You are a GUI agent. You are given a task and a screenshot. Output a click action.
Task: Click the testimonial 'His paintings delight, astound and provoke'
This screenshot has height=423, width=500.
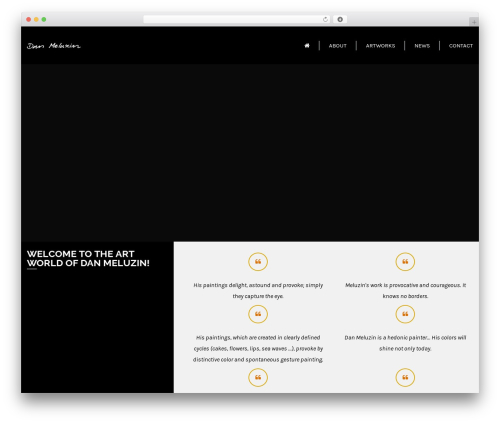tap(258, 290)
